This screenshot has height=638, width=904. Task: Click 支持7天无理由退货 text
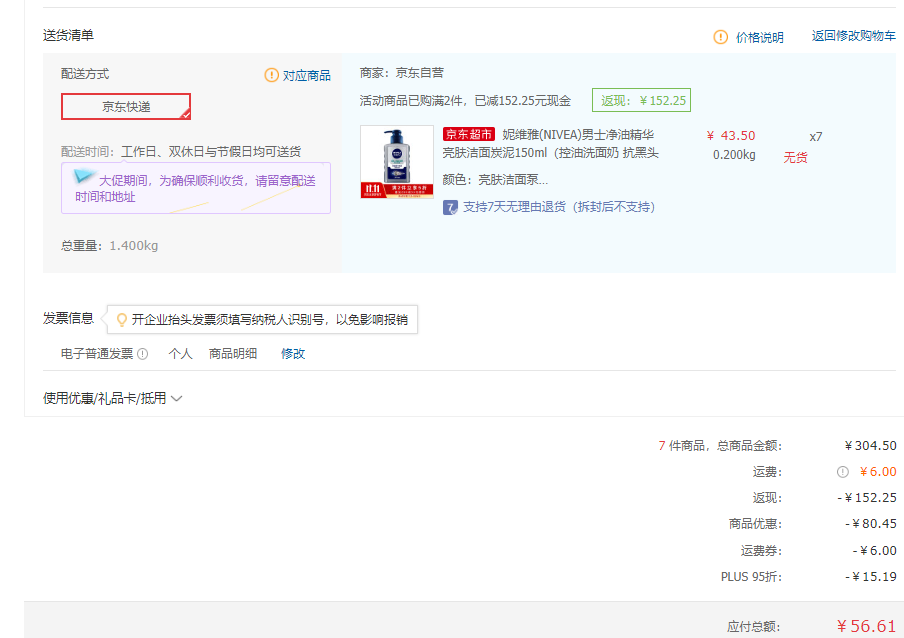pyautogui.click(x=559, y=207)
